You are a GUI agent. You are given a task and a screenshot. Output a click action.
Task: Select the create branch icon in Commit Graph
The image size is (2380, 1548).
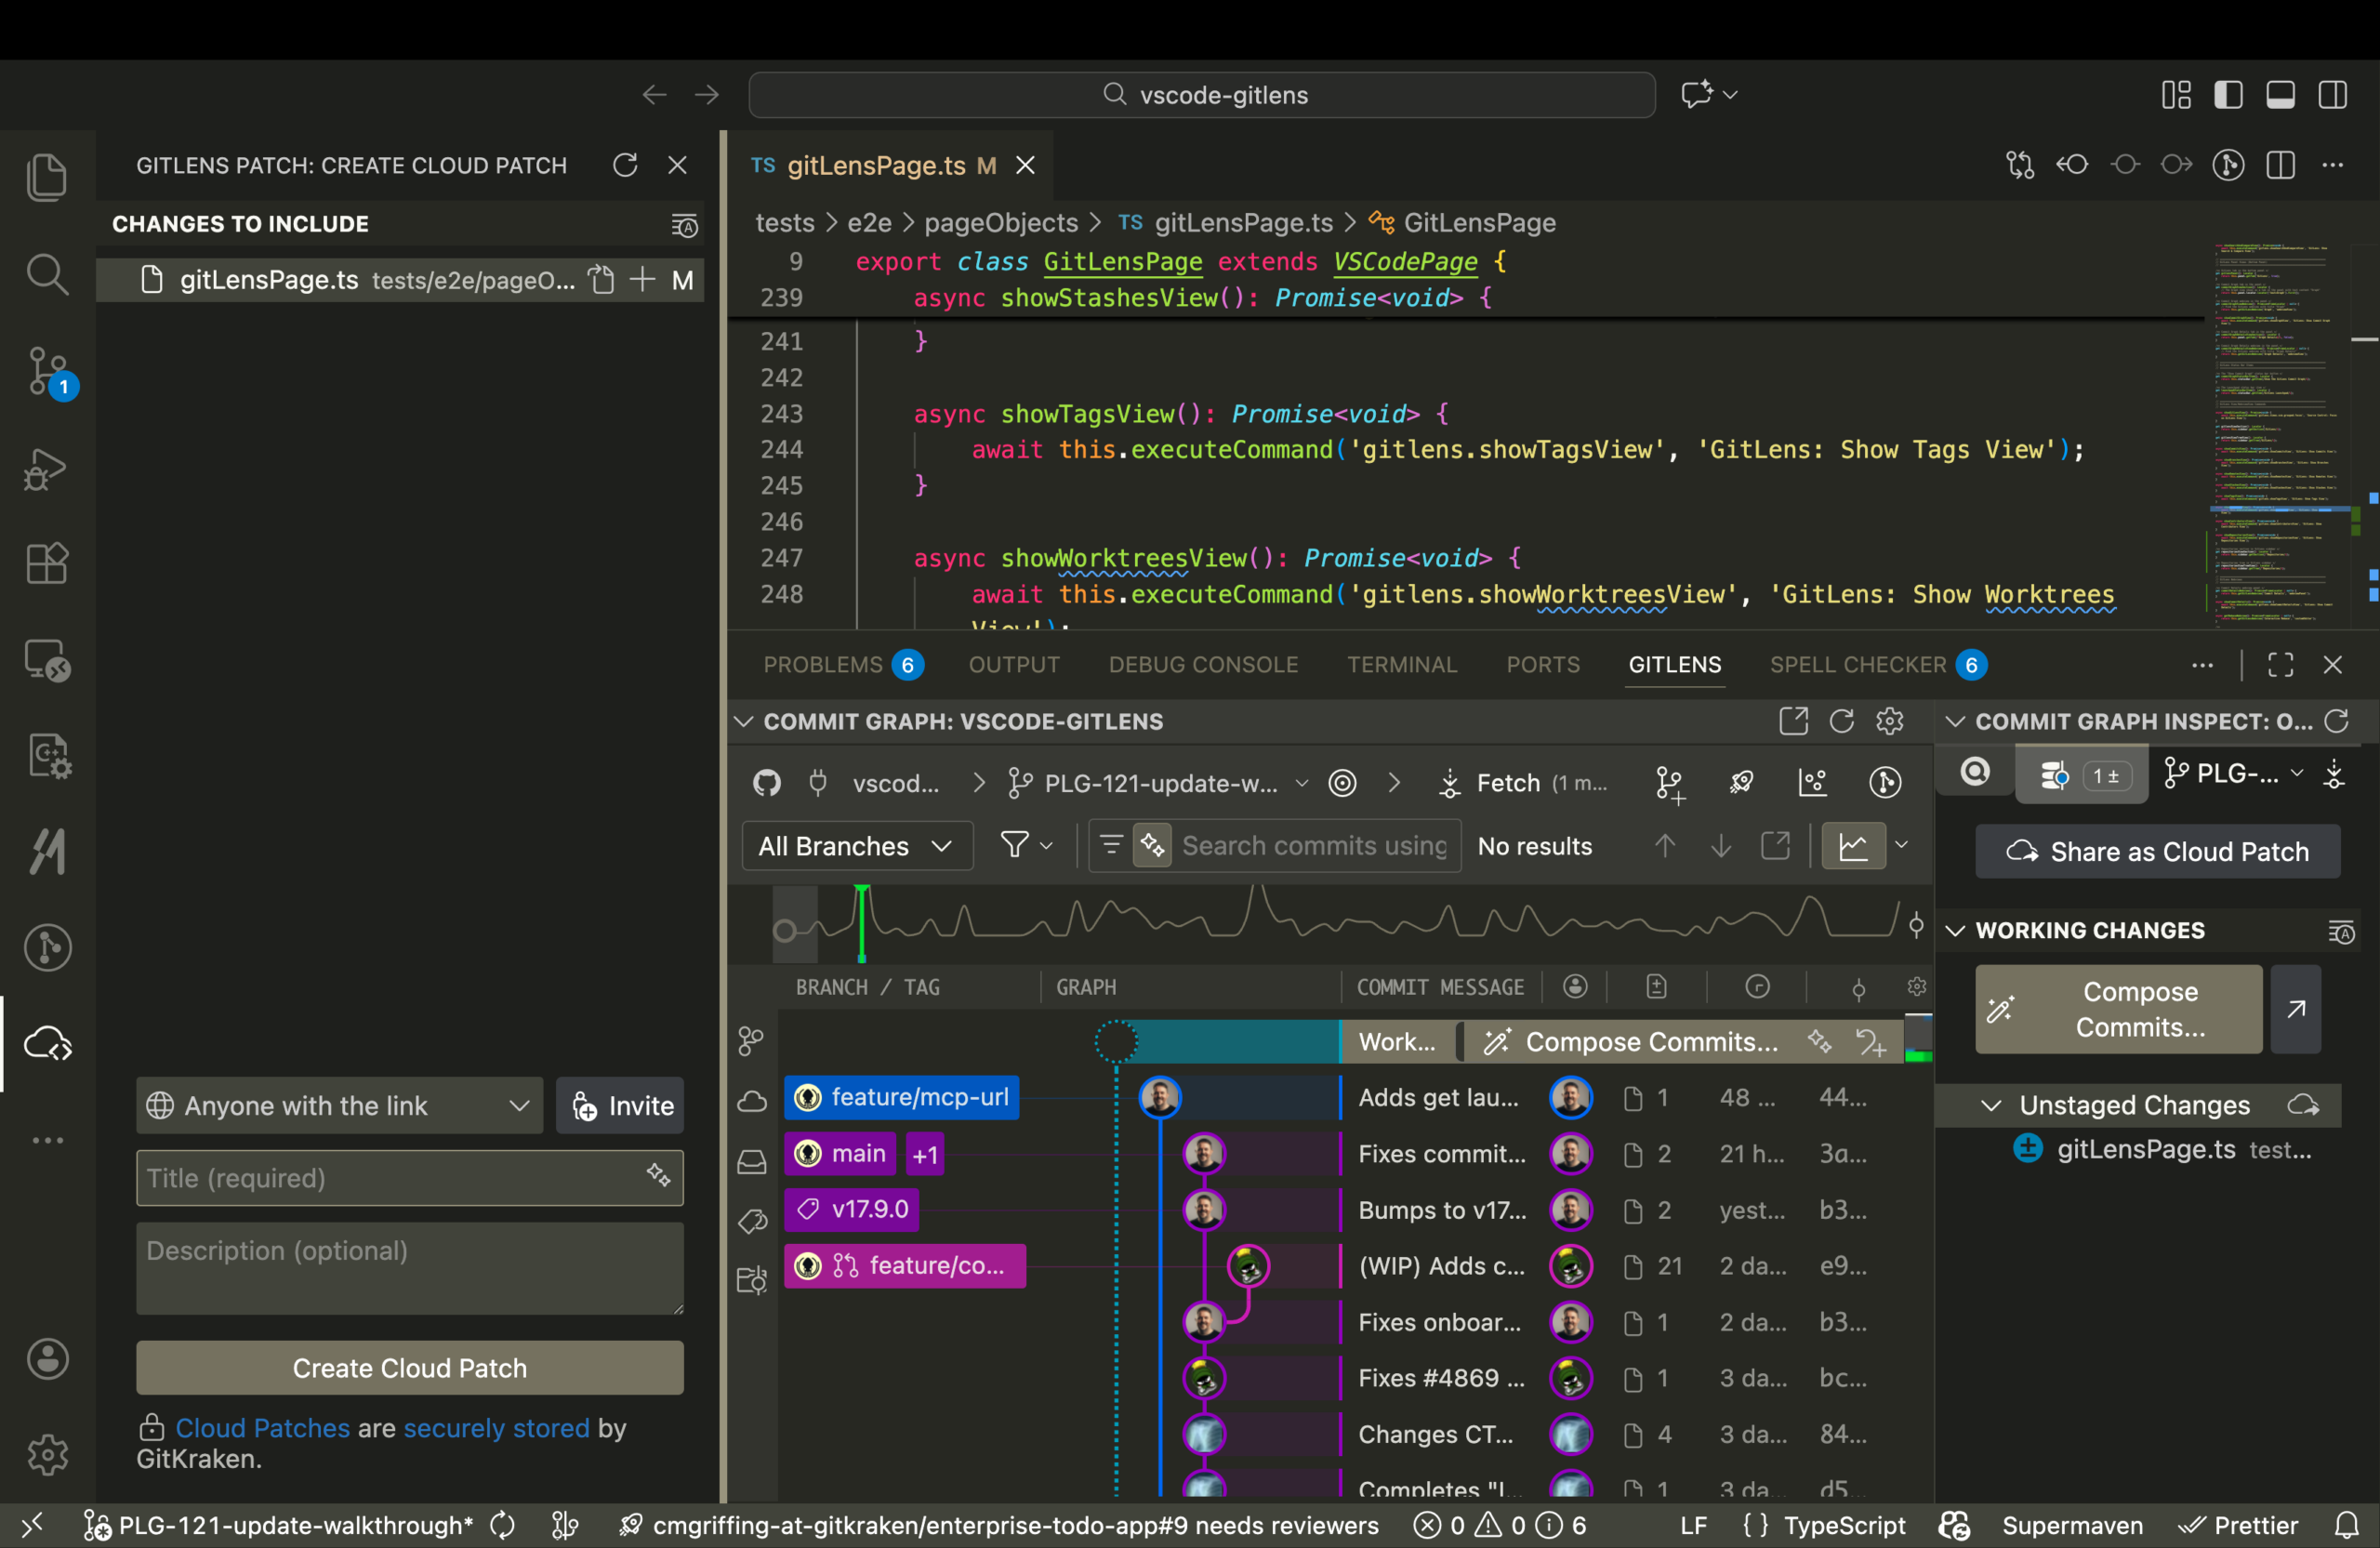[1670, 783]
